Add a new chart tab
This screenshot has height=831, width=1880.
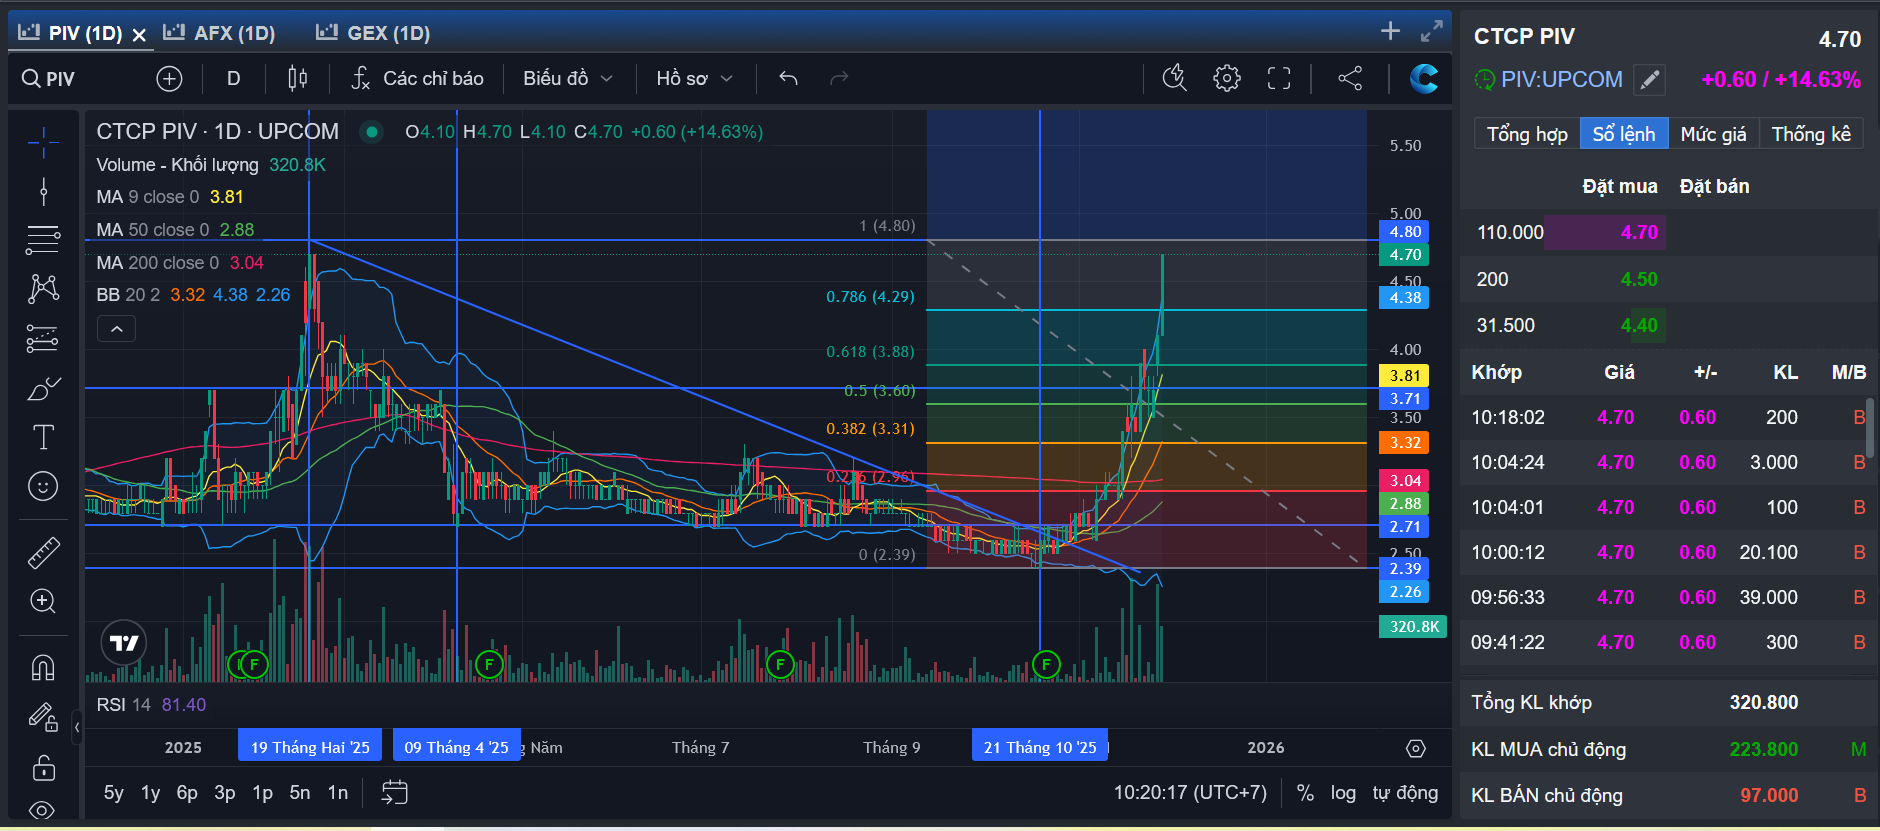pyautogui.click(x=1390, y=31)
